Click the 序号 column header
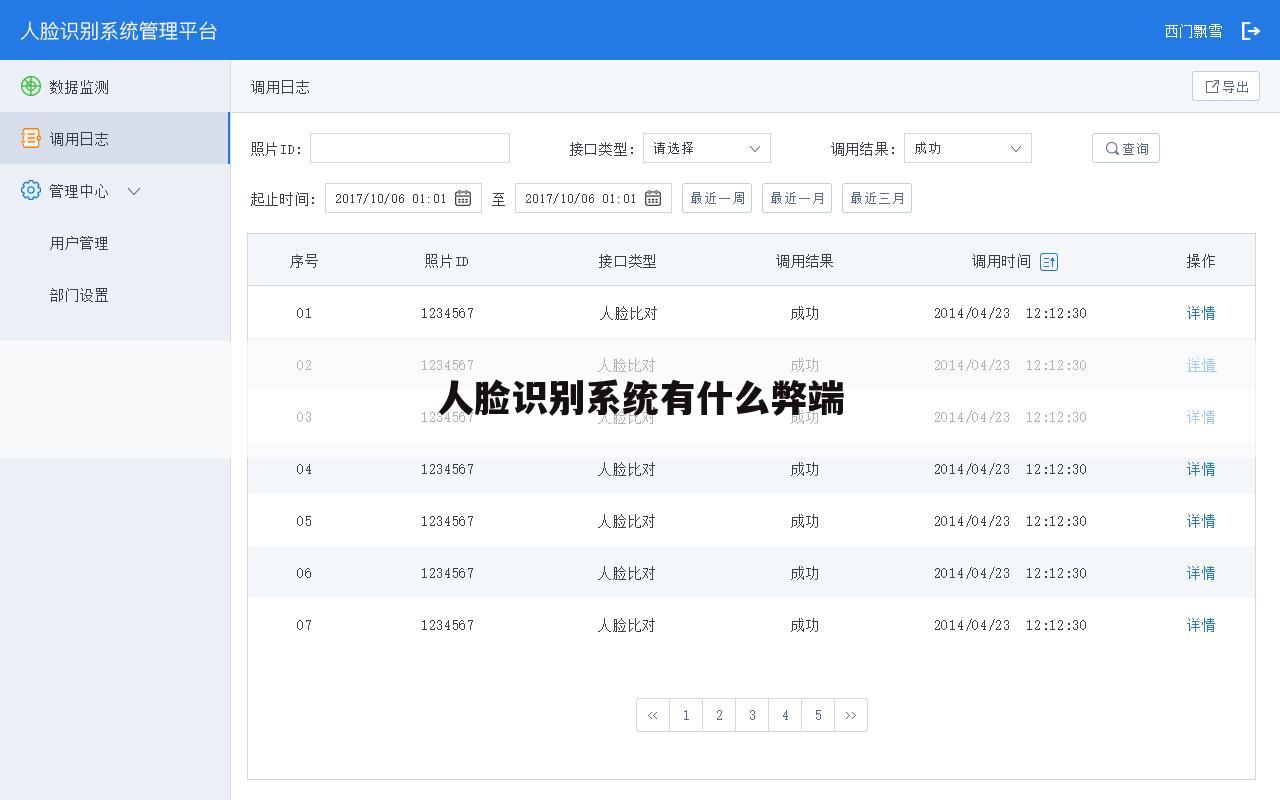 pyautogui.click(x=304, y=261)
